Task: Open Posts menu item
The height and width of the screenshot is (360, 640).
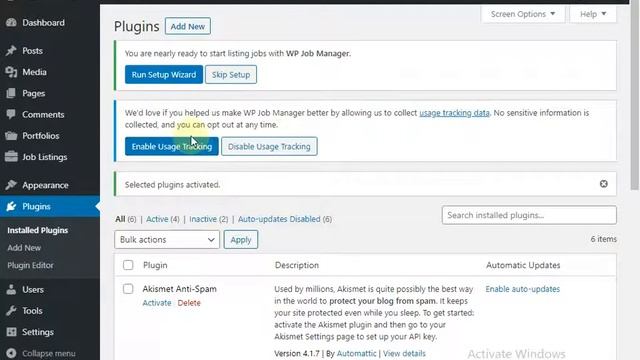Action: click(33, 51)
